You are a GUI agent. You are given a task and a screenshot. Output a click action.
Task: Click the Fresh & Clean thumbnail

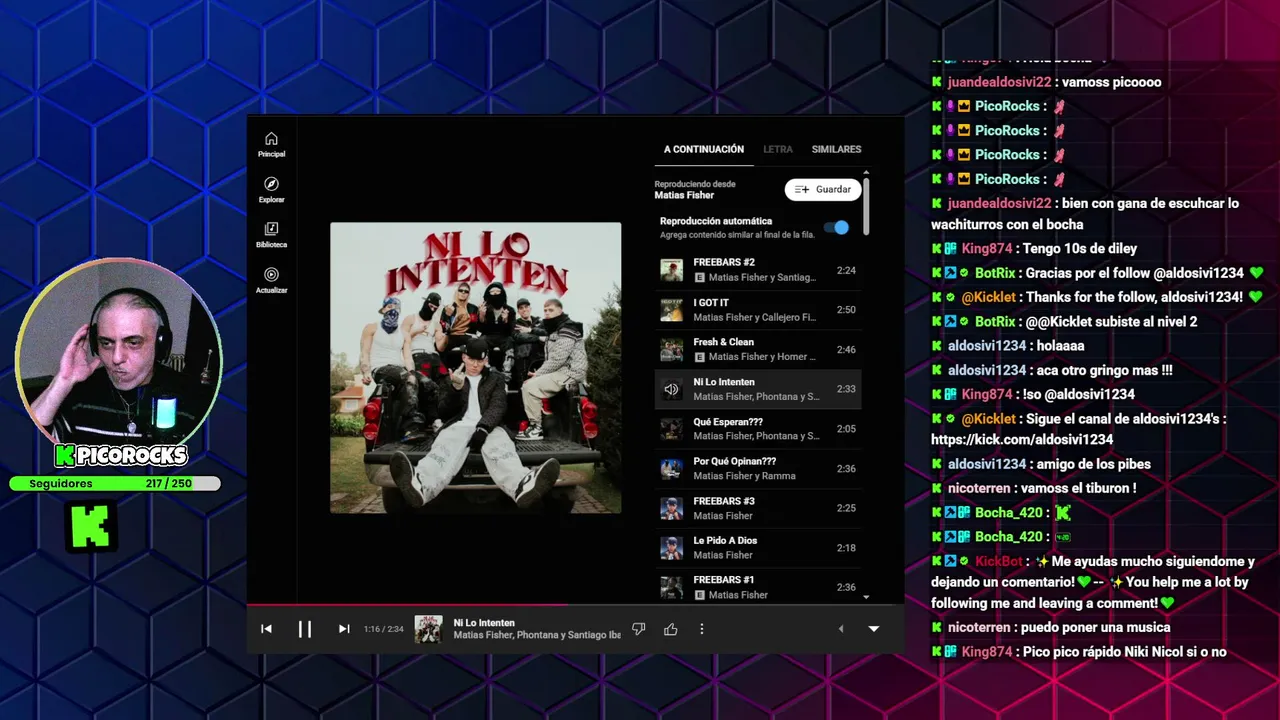pyautogui.click(x=671, y=349)
